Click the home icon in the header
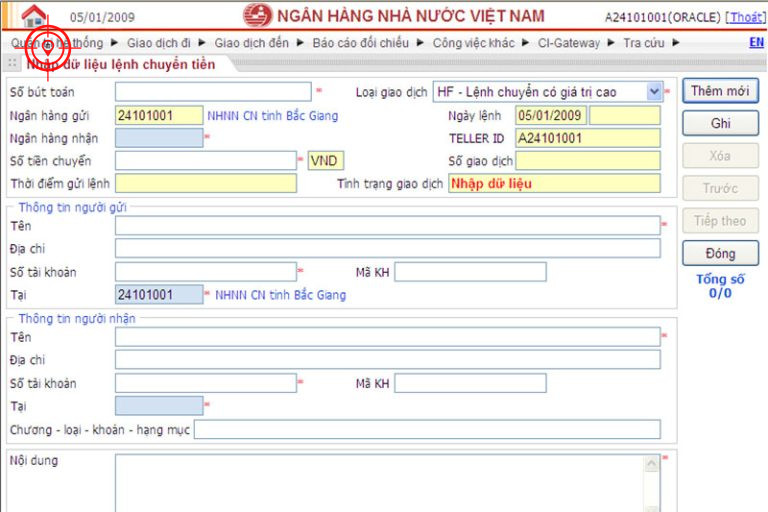The width and height of the screenshot is (768, 512). pos(34,16)
